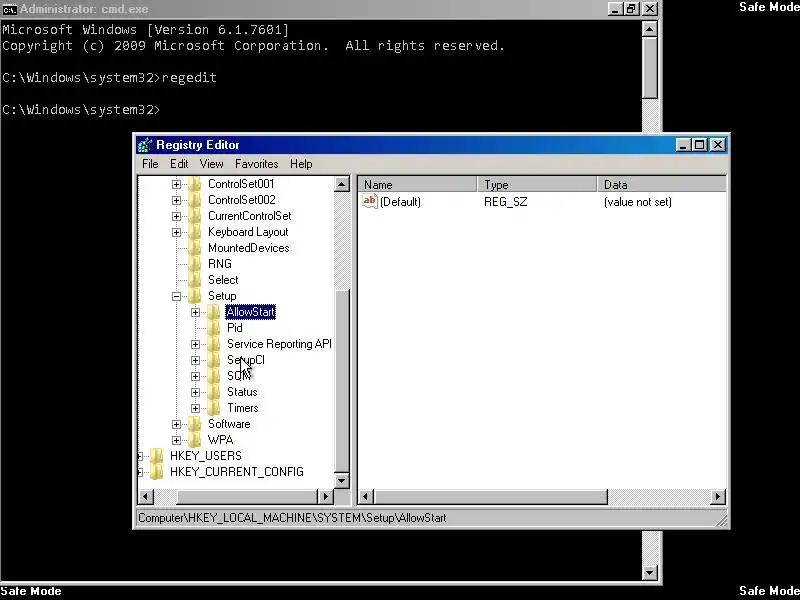Image resolution: width=800 pixels, height=600 pixels.
Task: Expand the AllowStart key
Action: [x=195, y=312]
